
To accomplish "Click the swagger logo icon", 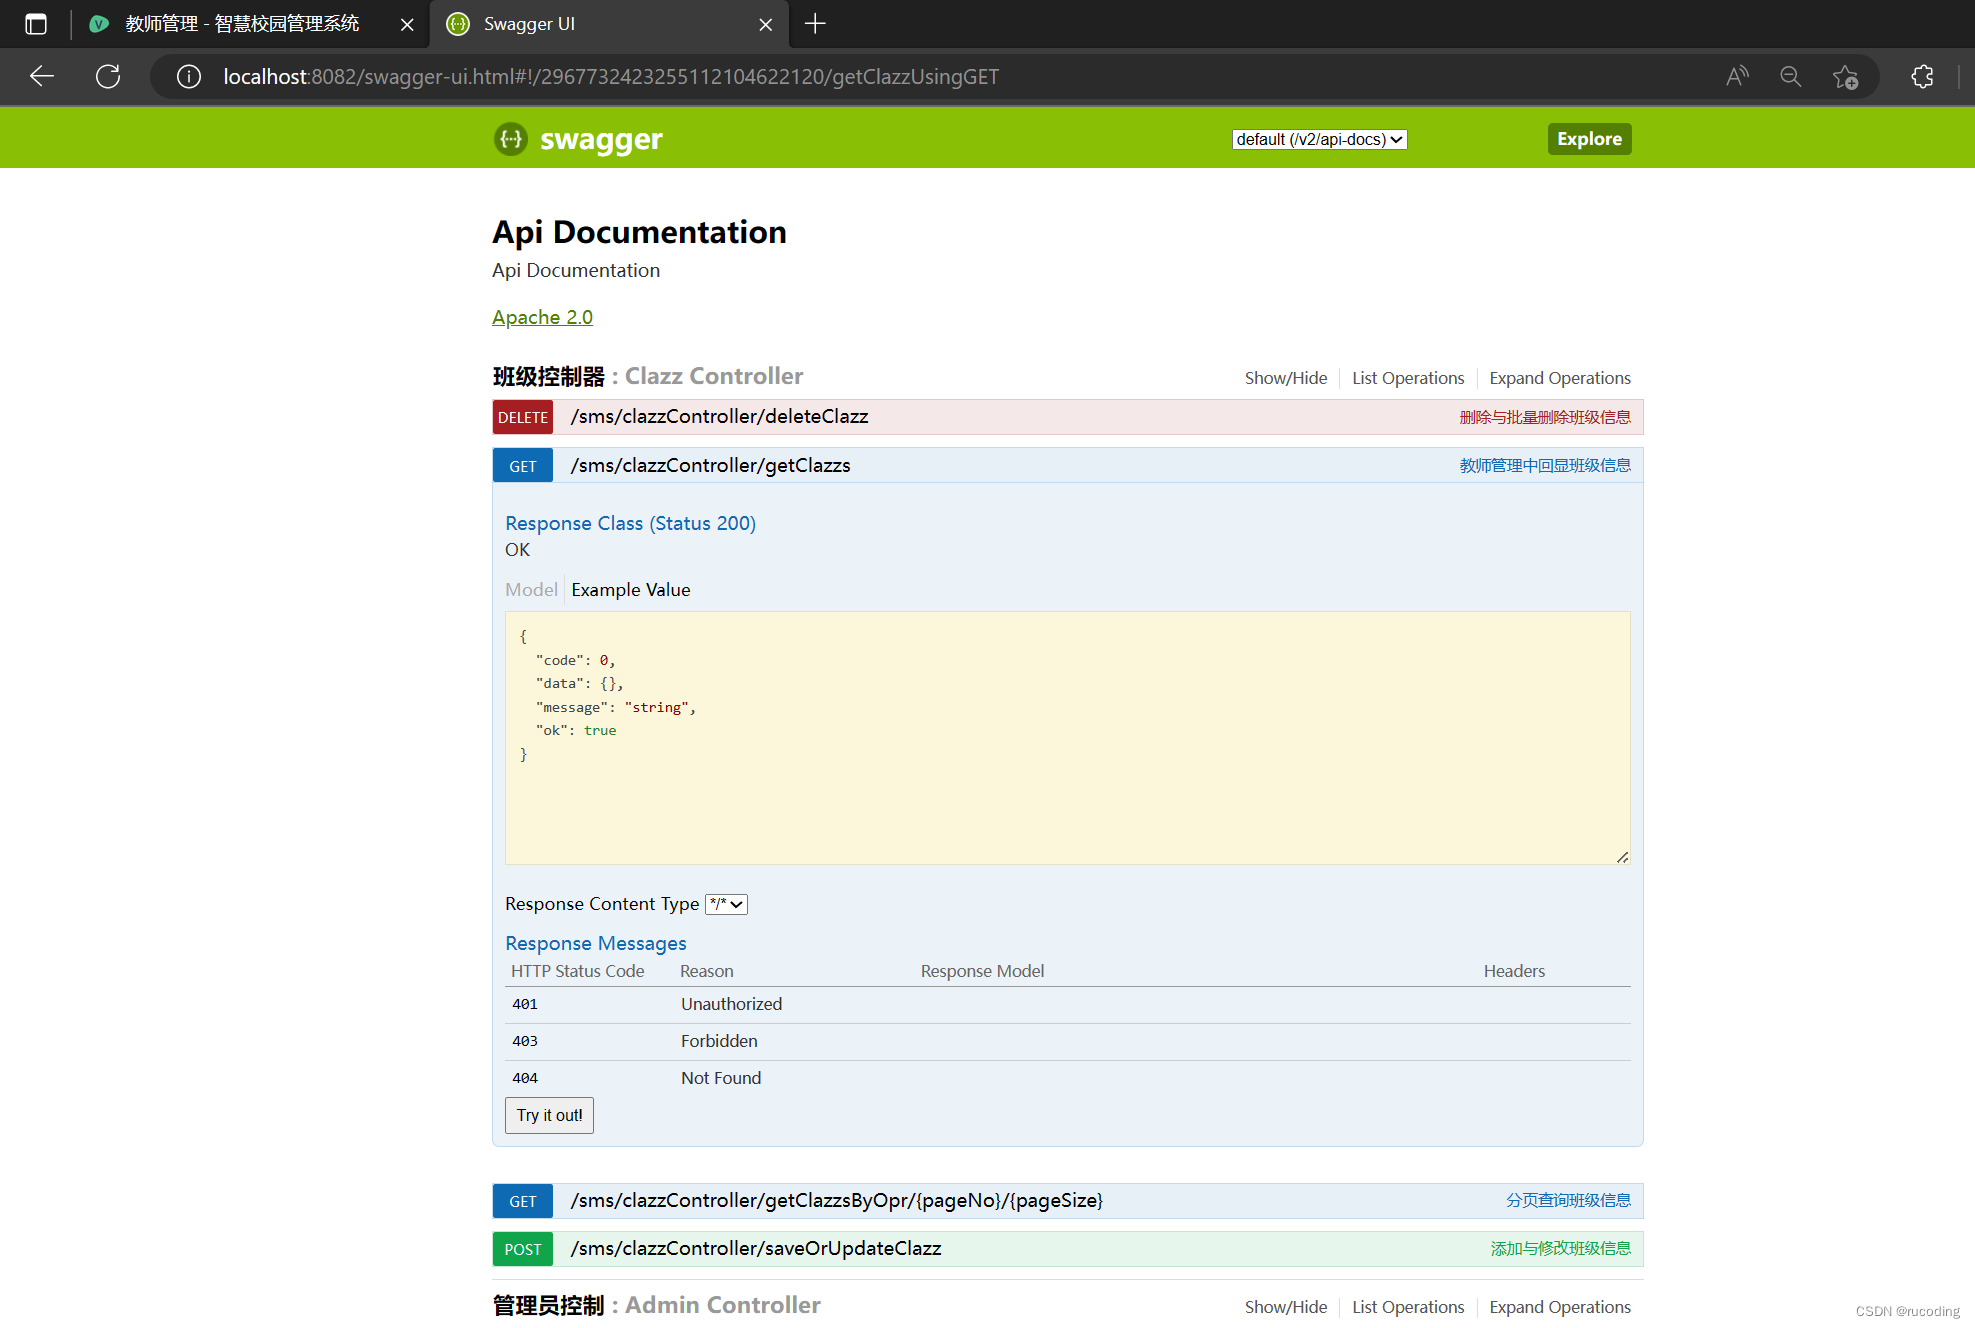I will point(511,139).
